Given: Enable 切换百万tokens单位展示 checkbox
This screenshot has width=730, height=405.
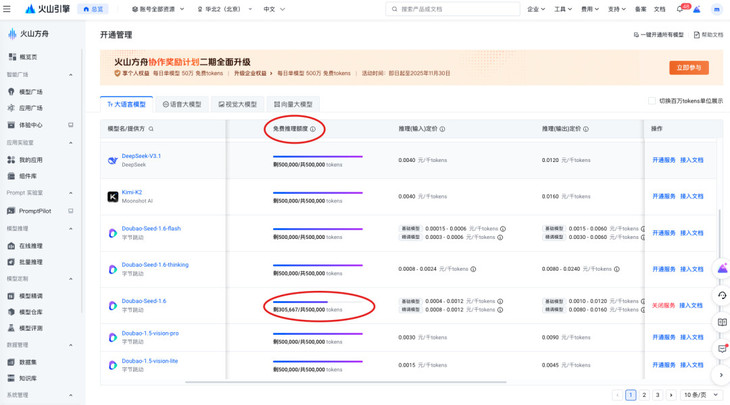Looking at the screenshot, I should pos(652,101).
